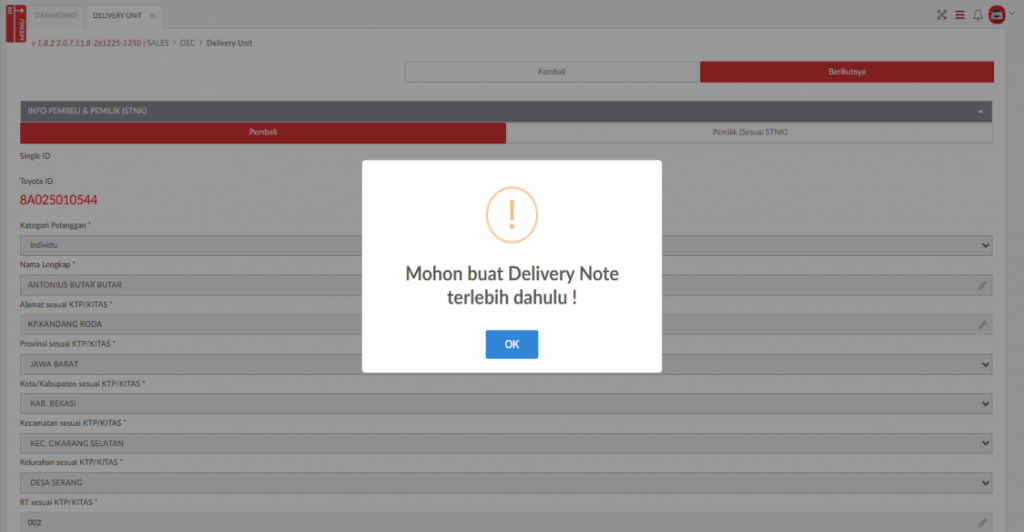Switch to the Dashboard tab
This screenshot has width=1024, height=532.
[56, 16]
